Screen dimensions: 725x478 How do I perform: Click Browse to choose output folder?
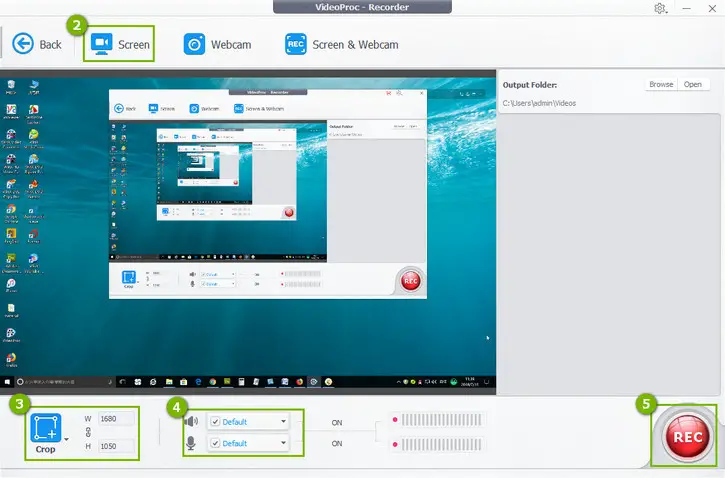pos(661,84)
